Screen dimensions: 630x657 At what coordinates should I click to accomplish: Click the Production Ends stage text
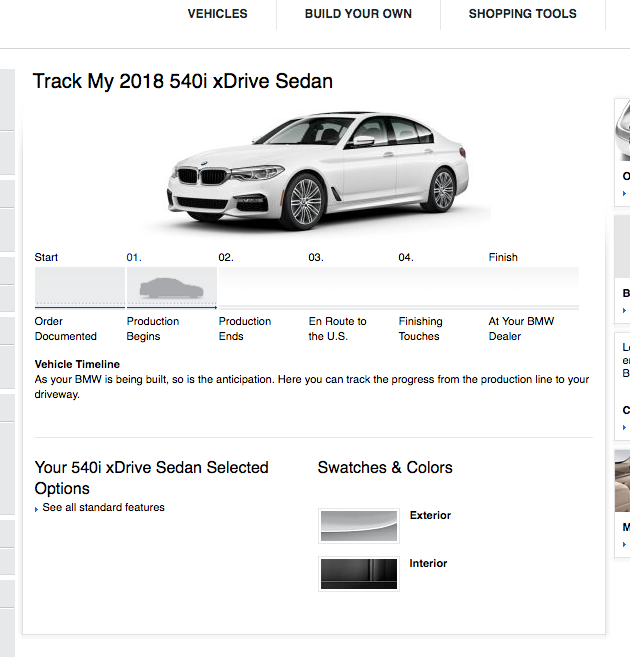tap(245, 329)
